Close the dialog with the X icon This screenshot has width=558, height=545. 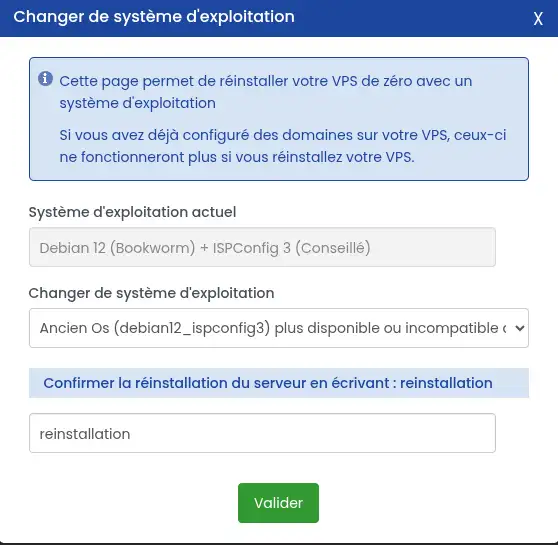click(538, 19)
